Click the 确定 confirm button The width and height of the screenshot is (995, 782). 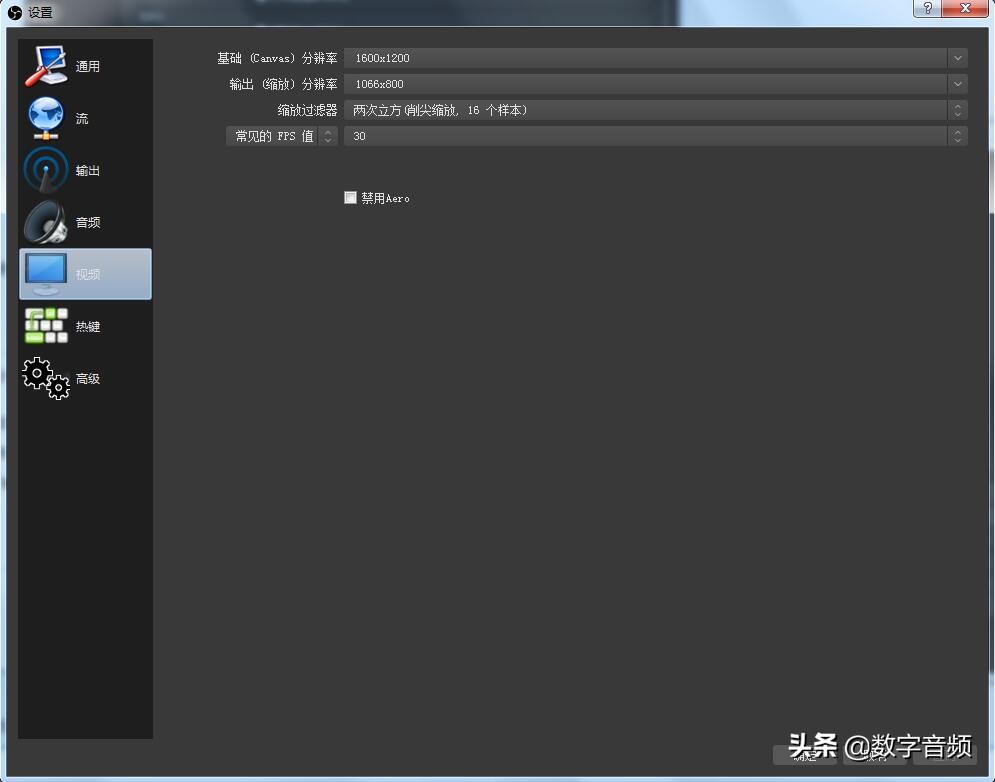[805, 757]
